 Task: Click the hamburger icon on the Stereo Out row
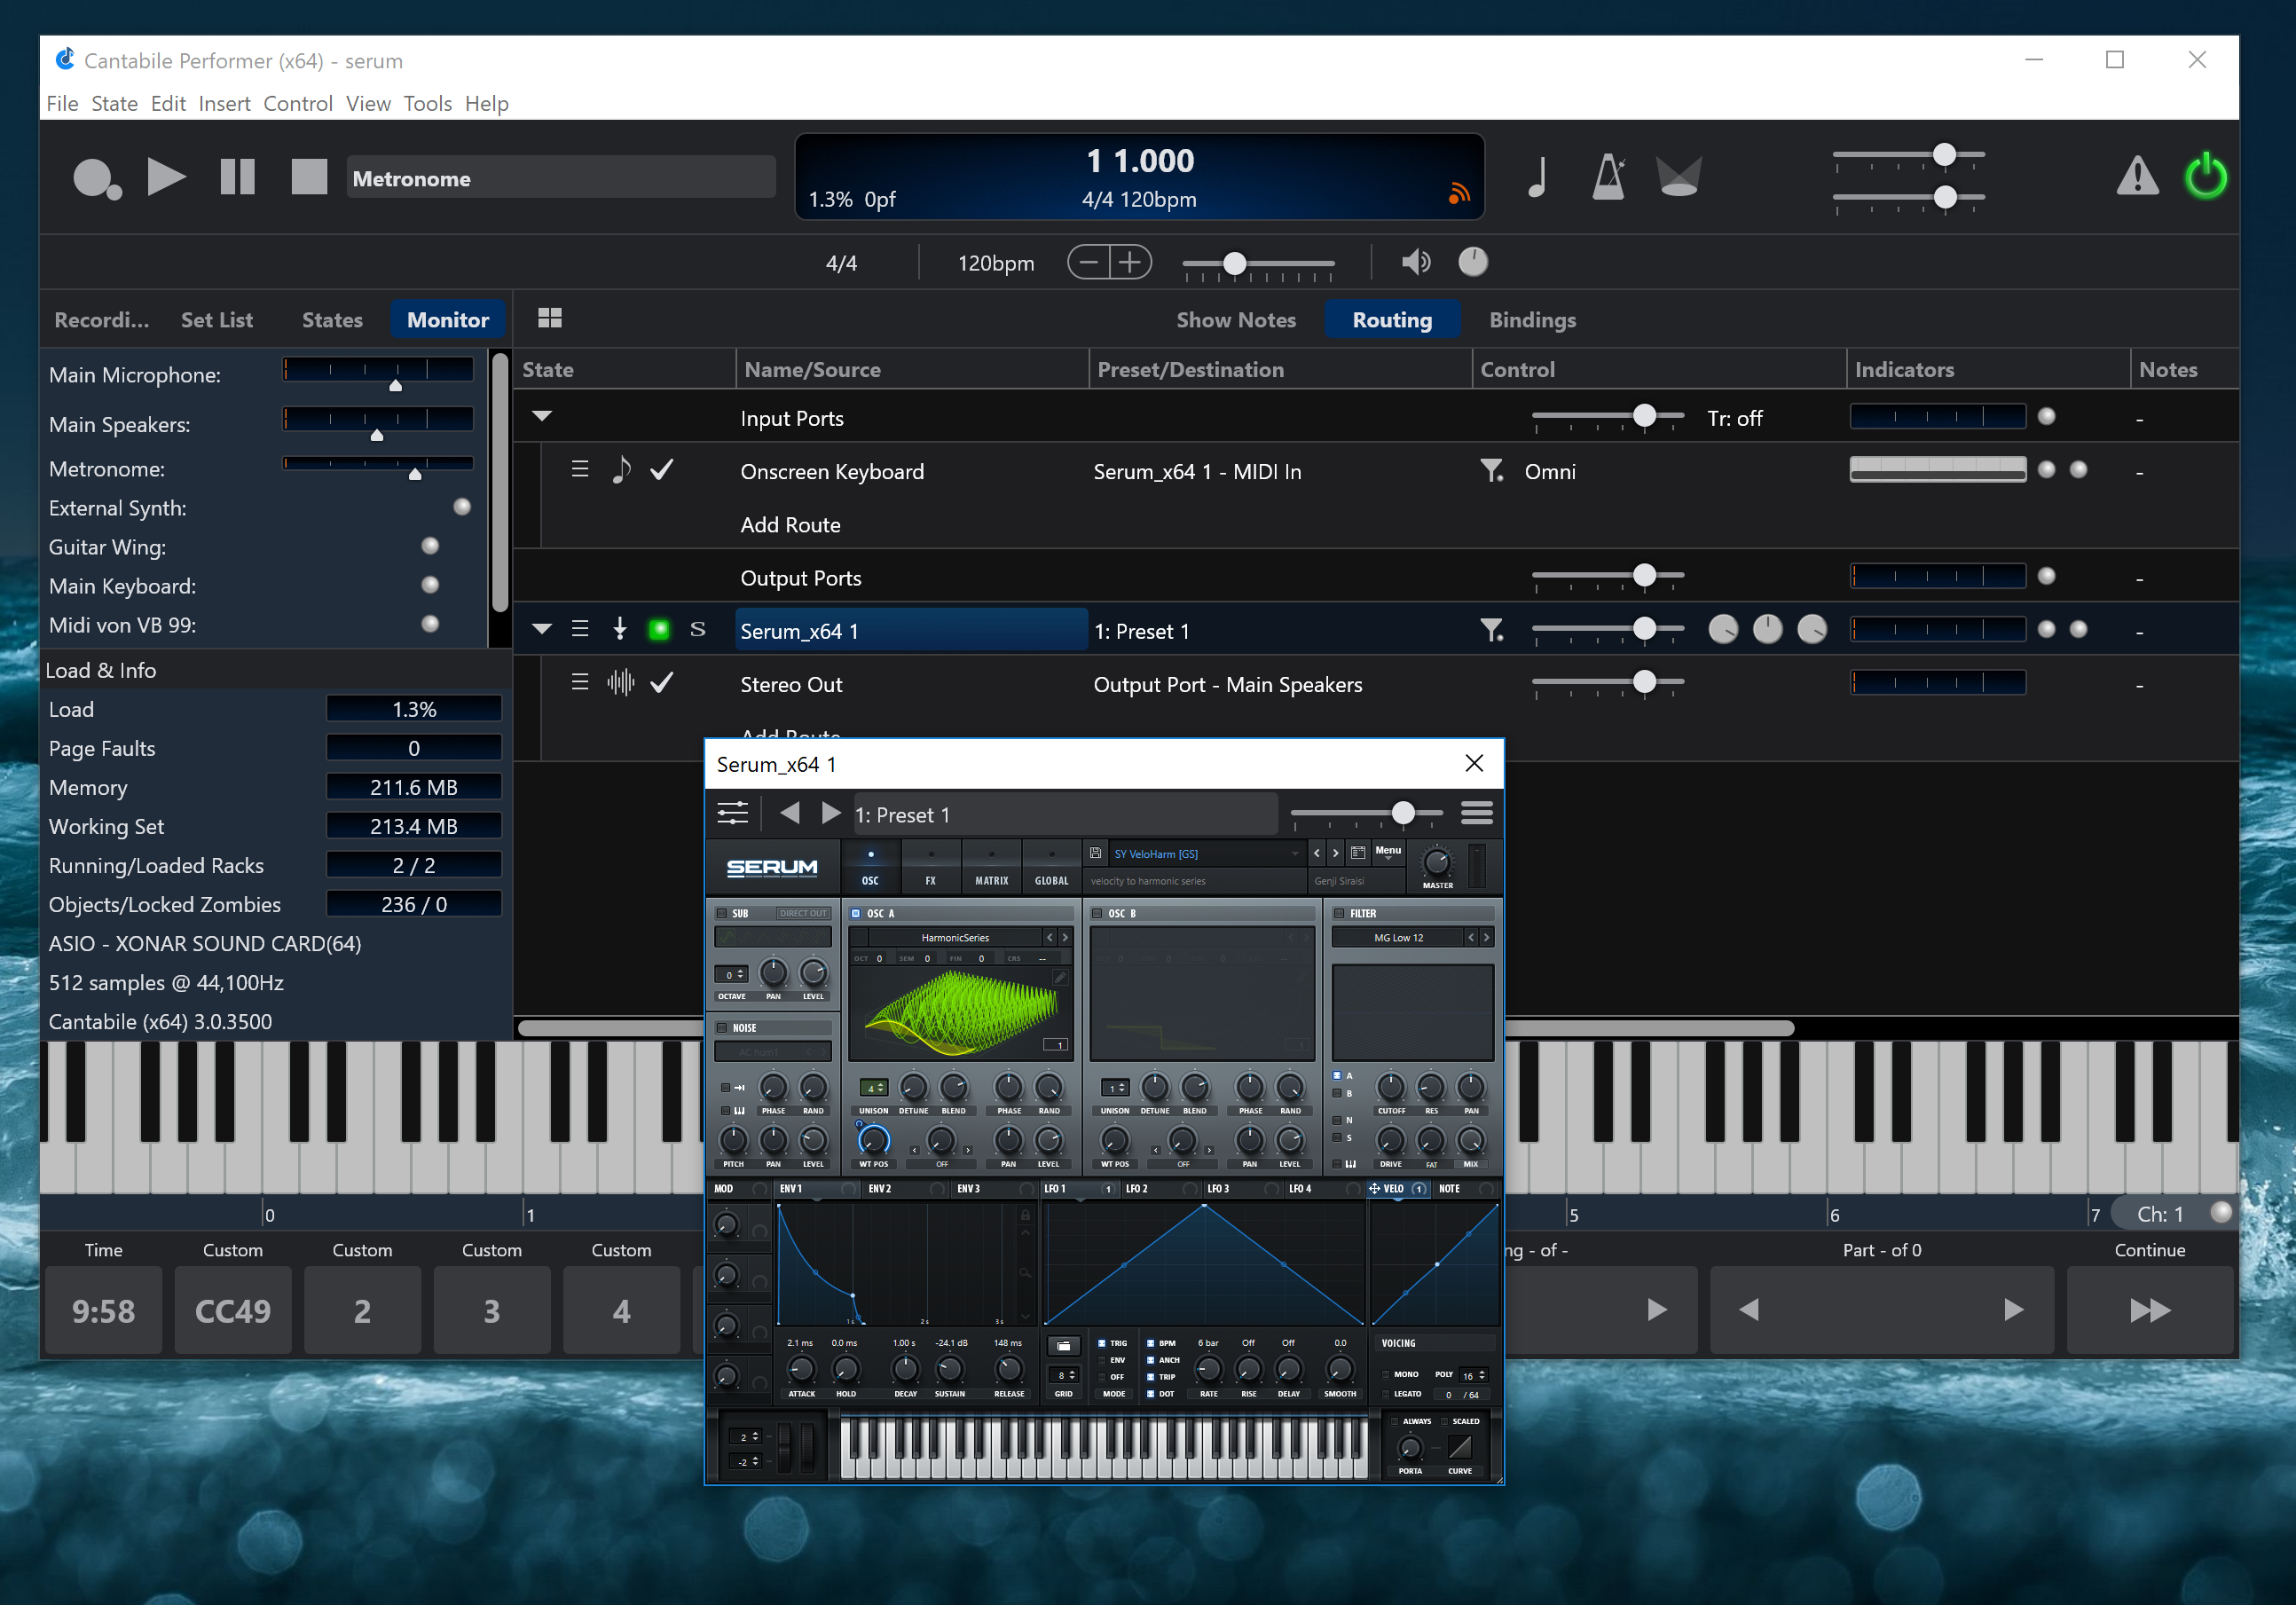[x=579, y=683]
